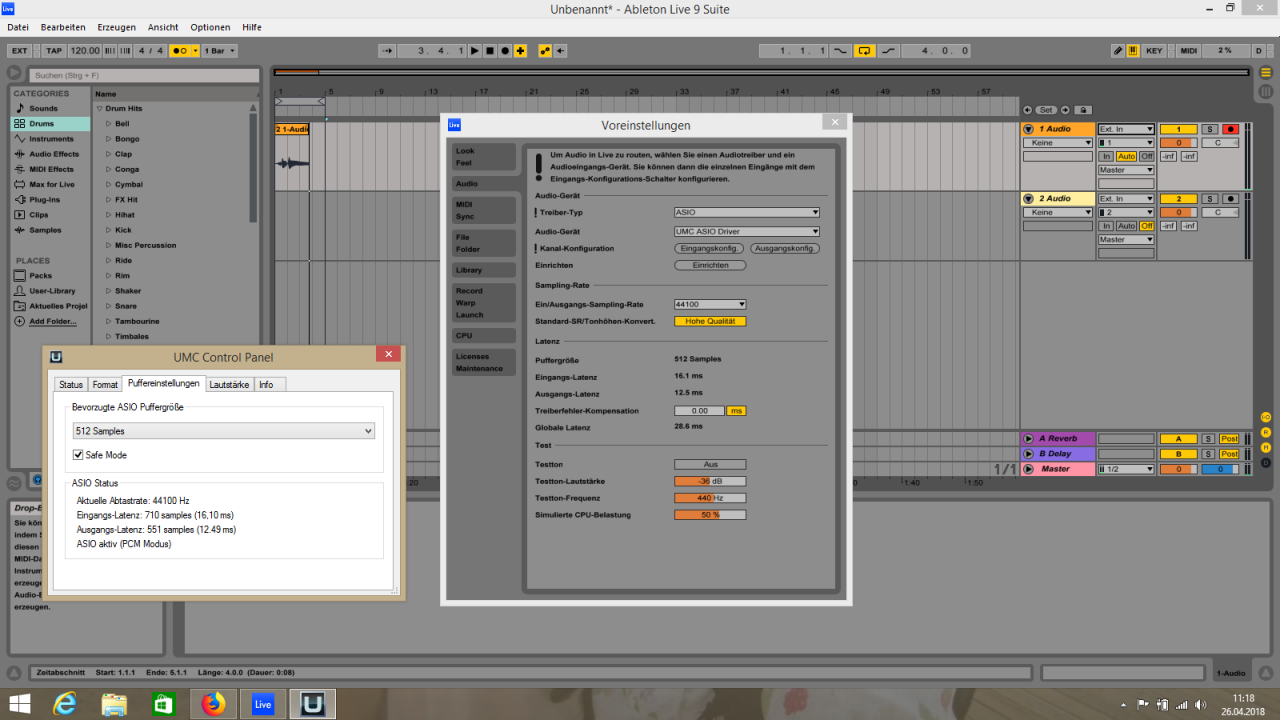Switch to Record Warp Launch preferences tab
The width and height of the screenshot is (1280, 720).
coord(484,303)
